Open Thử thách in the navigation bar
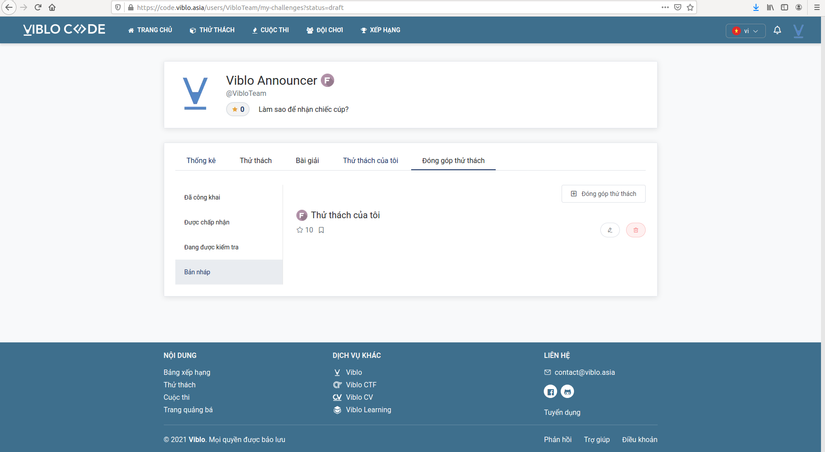825x452 pixels. pos(212,30)
